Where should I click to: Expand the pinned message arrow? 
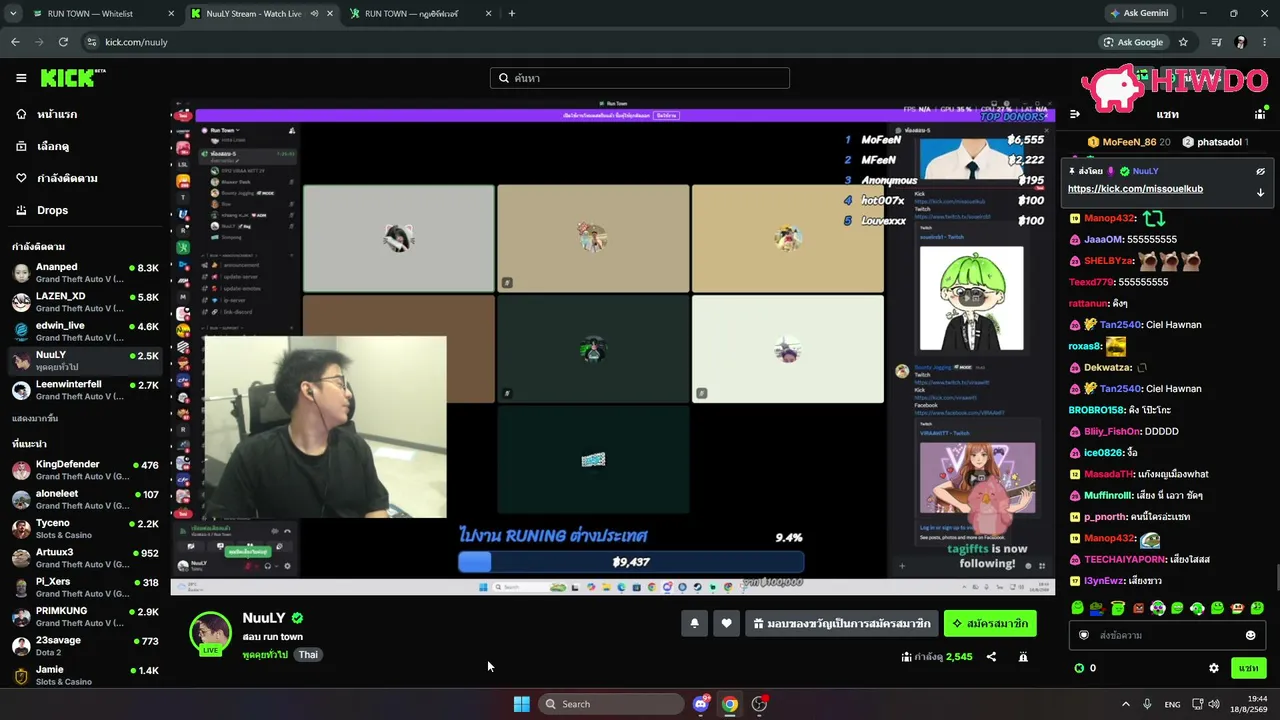pyautogui.click(x=1260, y=192)
